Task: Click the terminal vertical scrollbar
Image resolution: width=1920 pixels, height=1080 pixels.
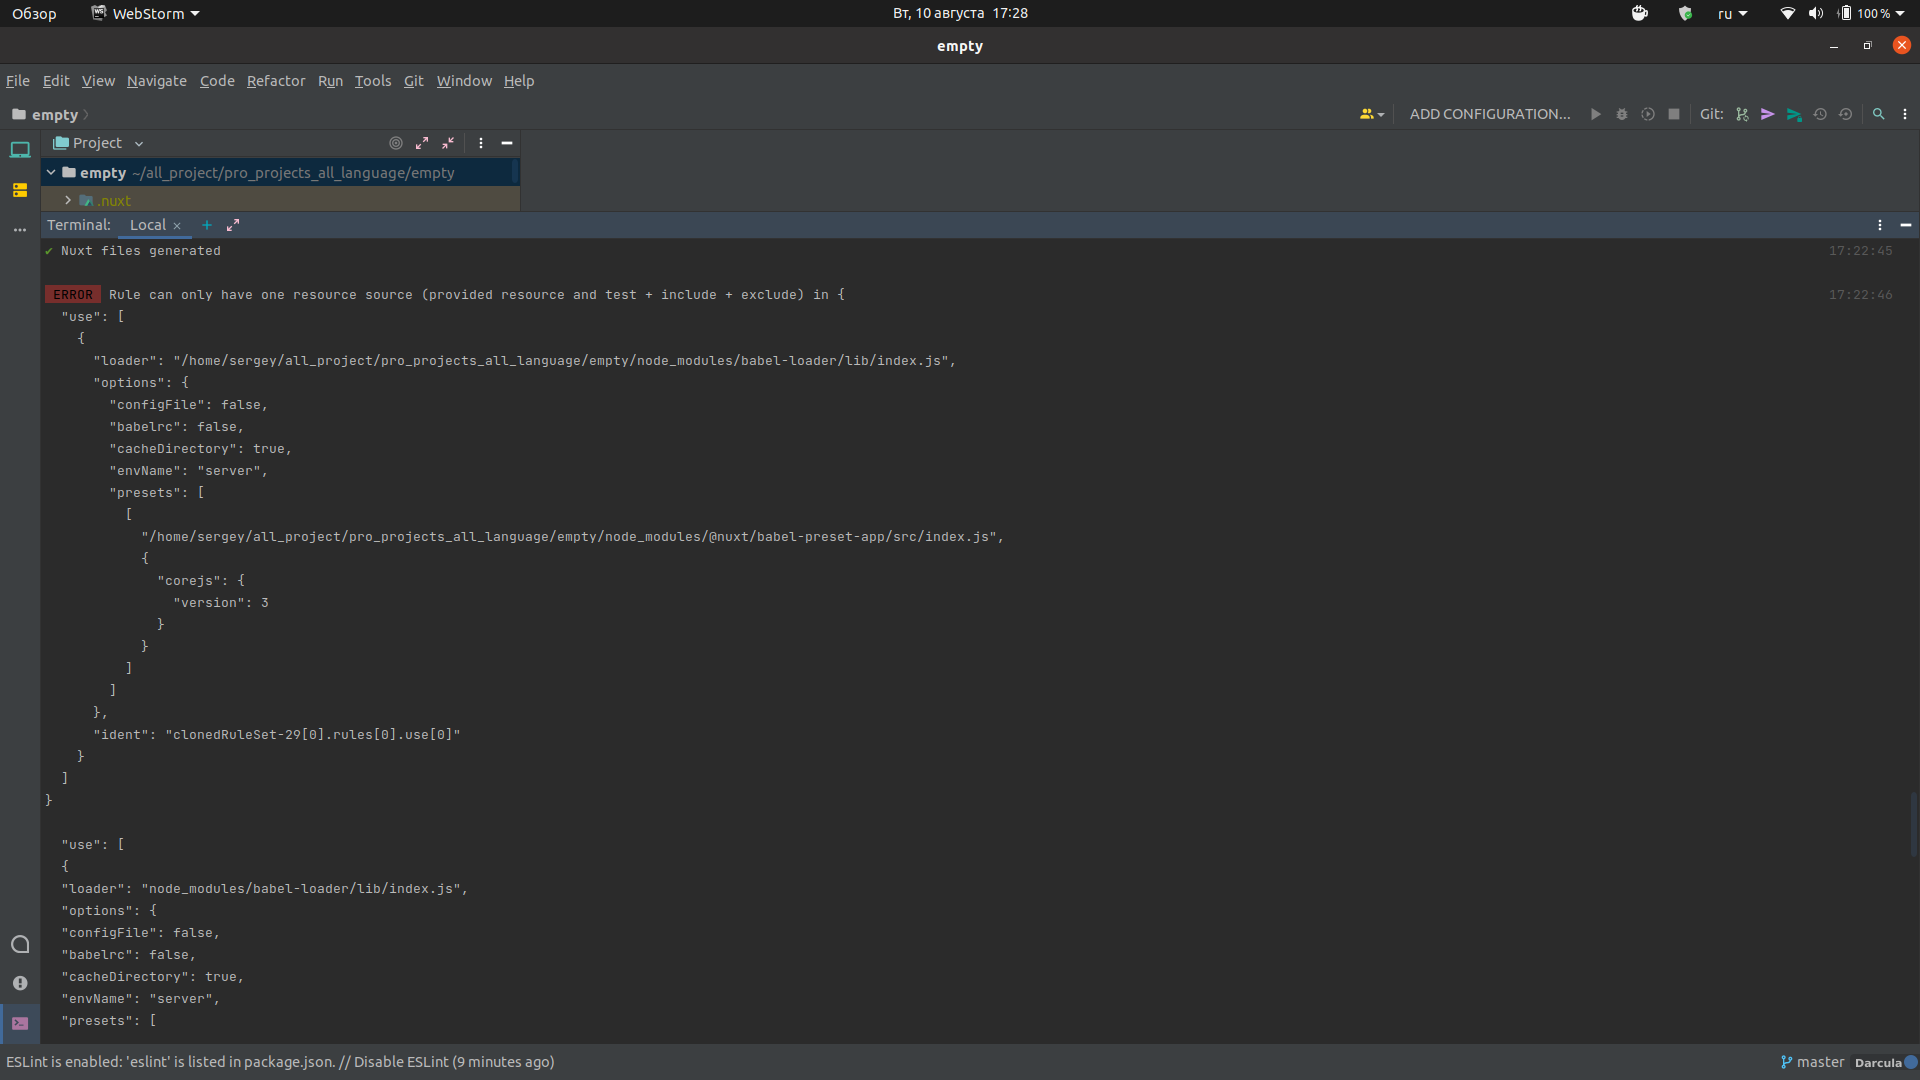Action: [x=1913, y=824]
